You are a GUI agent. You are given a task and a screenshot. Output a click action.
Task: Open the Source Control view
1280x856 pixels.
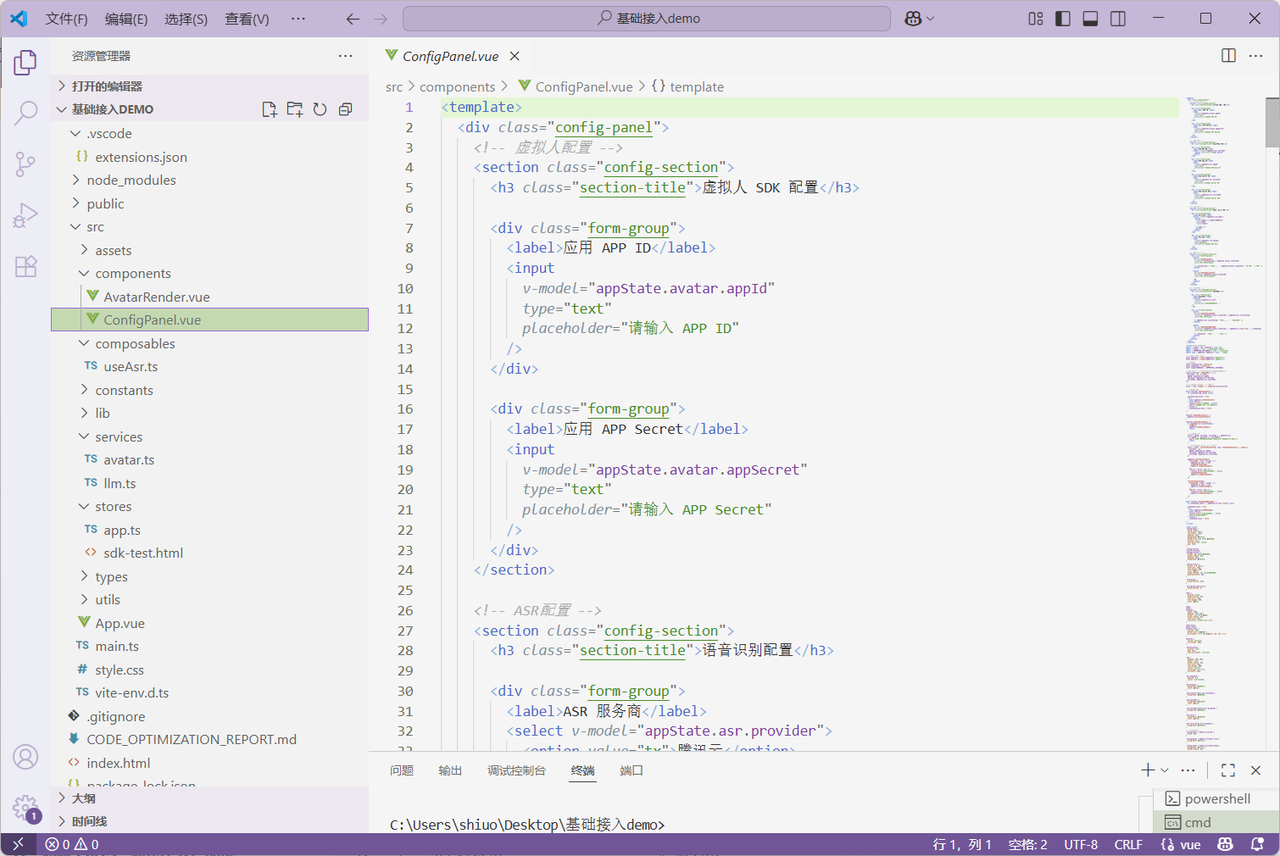click(x=26, y=164)
